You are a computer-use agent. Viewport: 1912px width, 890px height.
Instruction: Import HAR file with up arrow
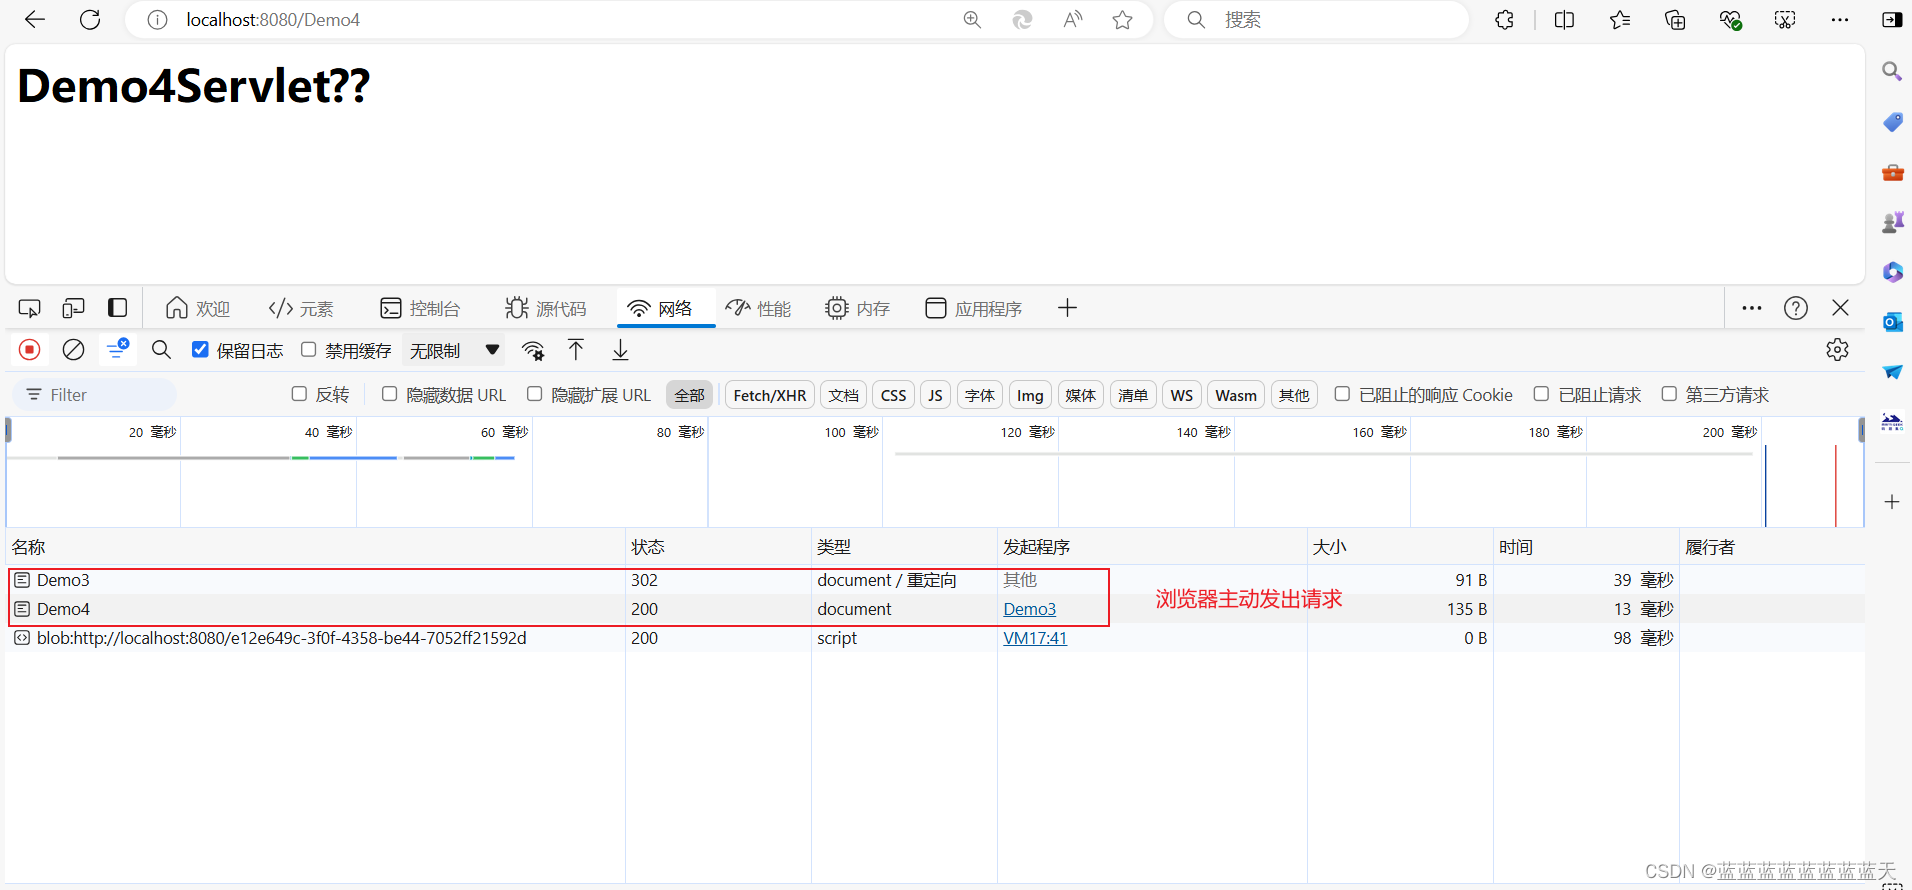(576, 349)
